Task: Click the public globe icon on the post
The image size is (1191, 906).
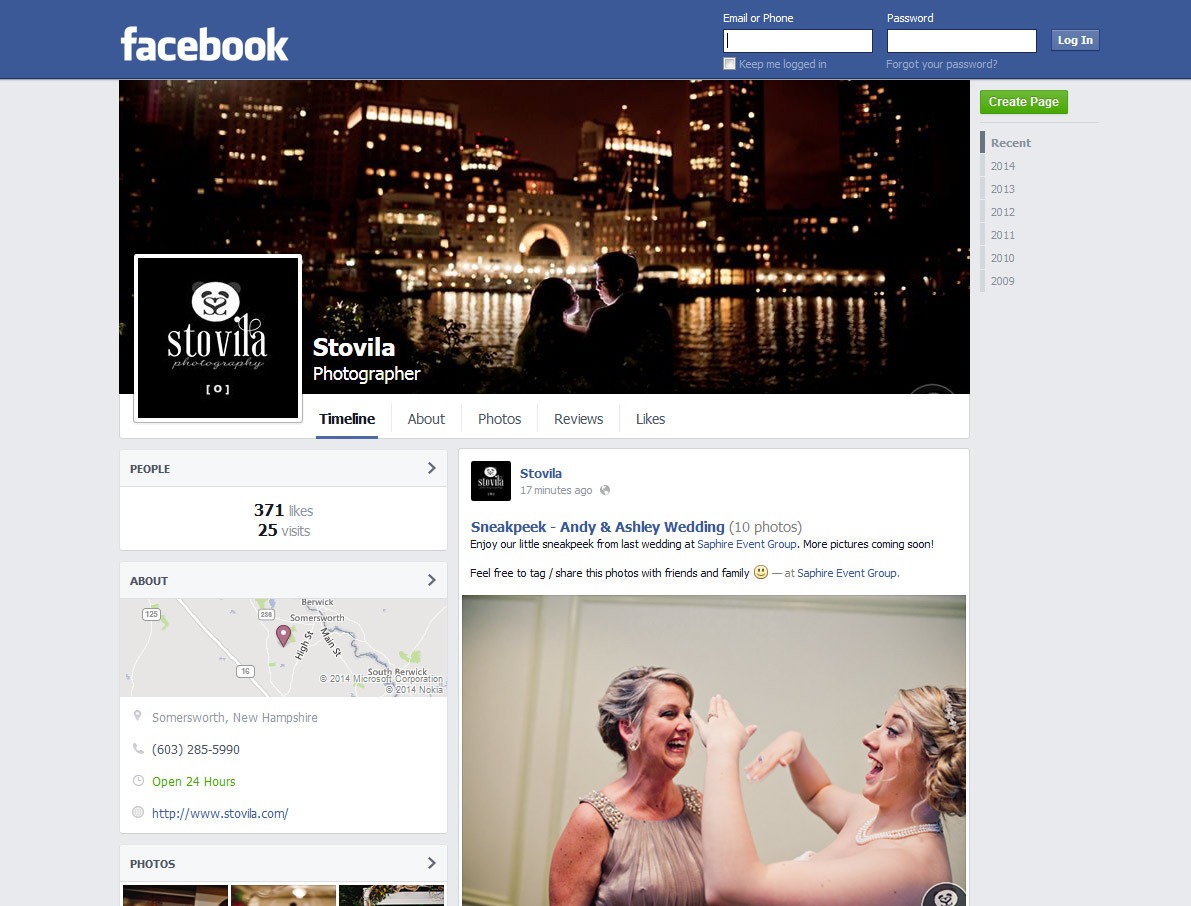Action: click(x=605, y=490)
